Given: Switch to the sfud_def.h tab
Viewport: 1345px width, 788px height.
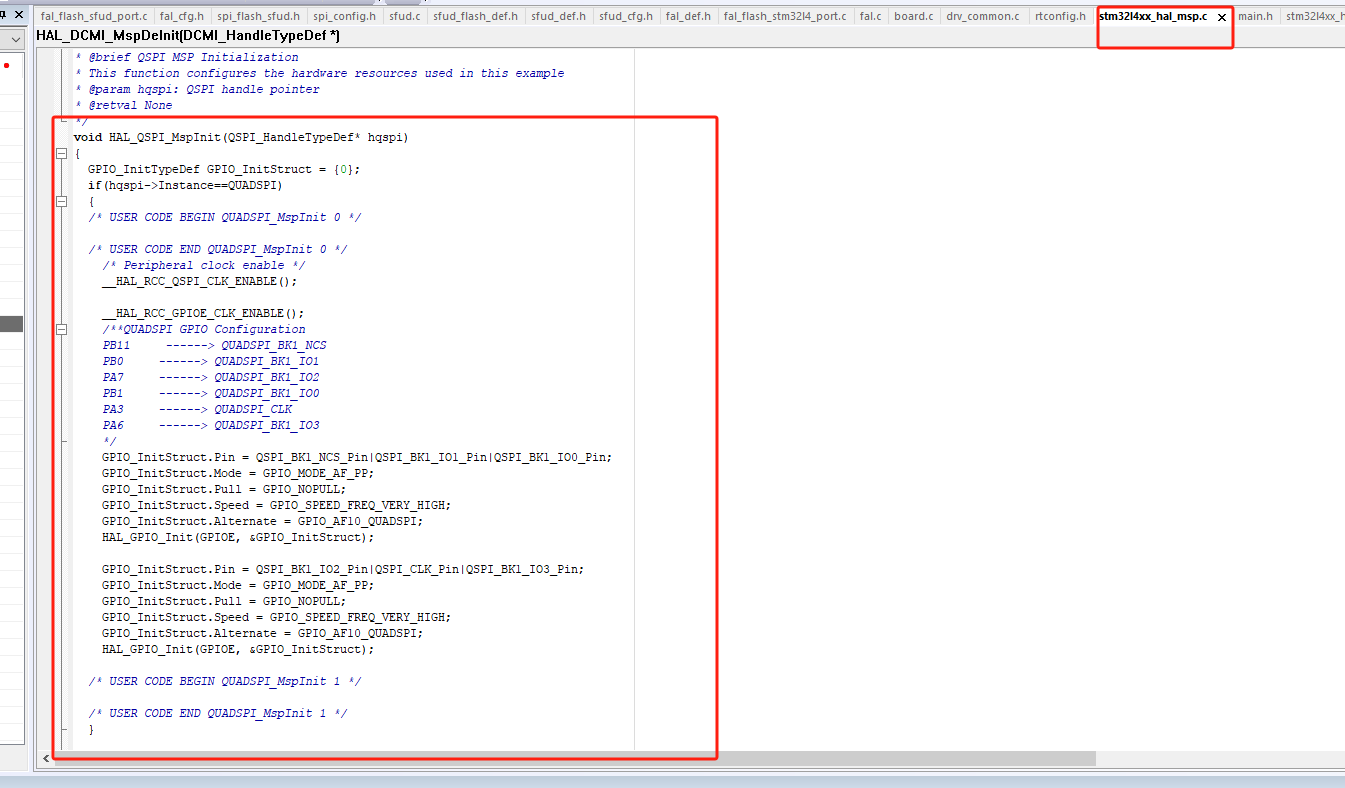Looking at the screenshot, I should pyautogui.click(x=559, y=16).
